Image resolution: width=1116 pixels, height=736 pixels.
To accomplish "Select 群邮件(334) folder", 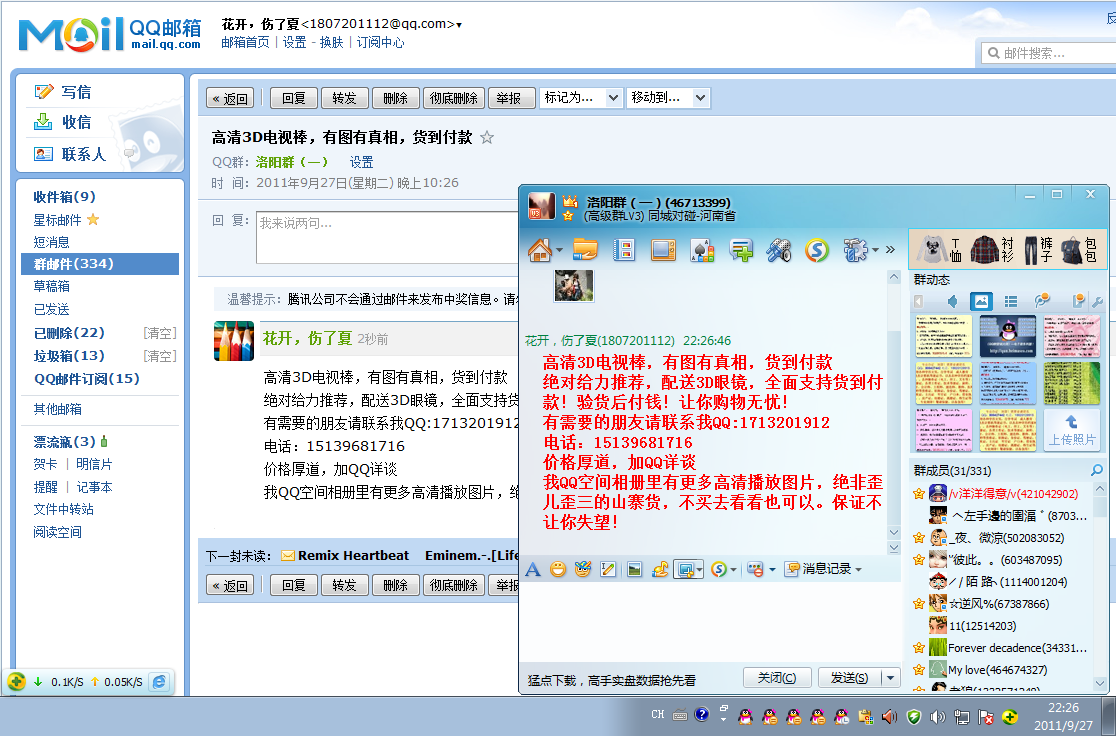I will coord(100,263).
